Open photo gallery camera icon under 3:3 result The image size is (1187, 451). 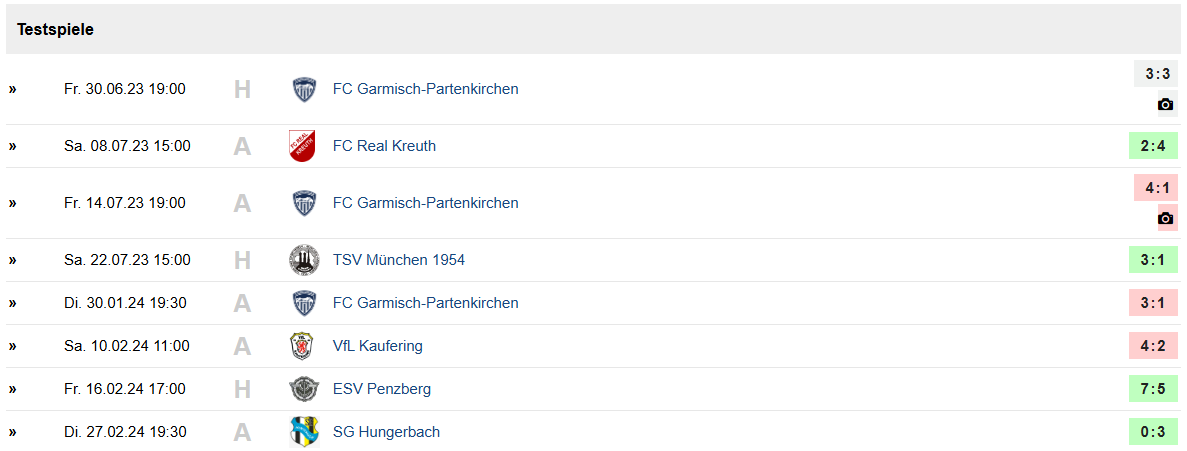1166,104
